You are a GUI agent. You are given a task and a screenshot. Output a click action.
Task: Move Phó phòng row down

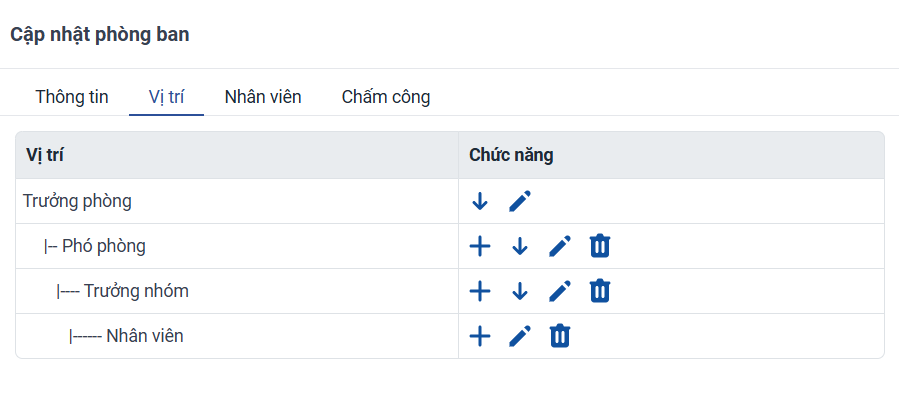click(x=519, y=247)
